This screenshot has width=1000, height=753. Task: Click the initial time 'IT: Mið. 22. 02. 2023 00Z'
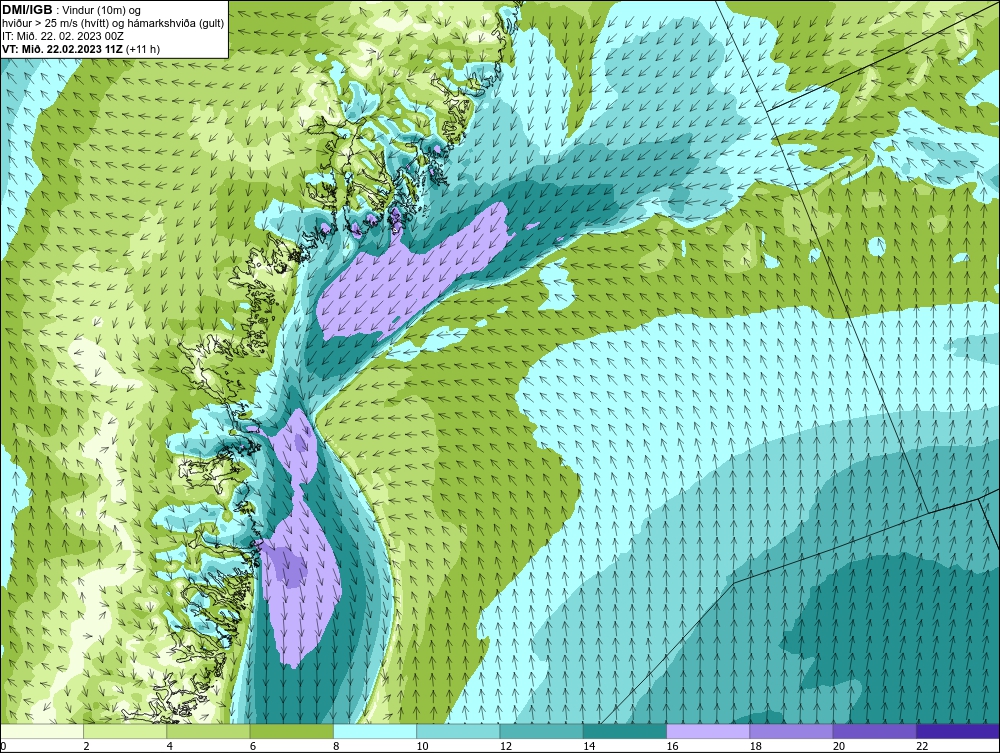click(x=62, y=36)
